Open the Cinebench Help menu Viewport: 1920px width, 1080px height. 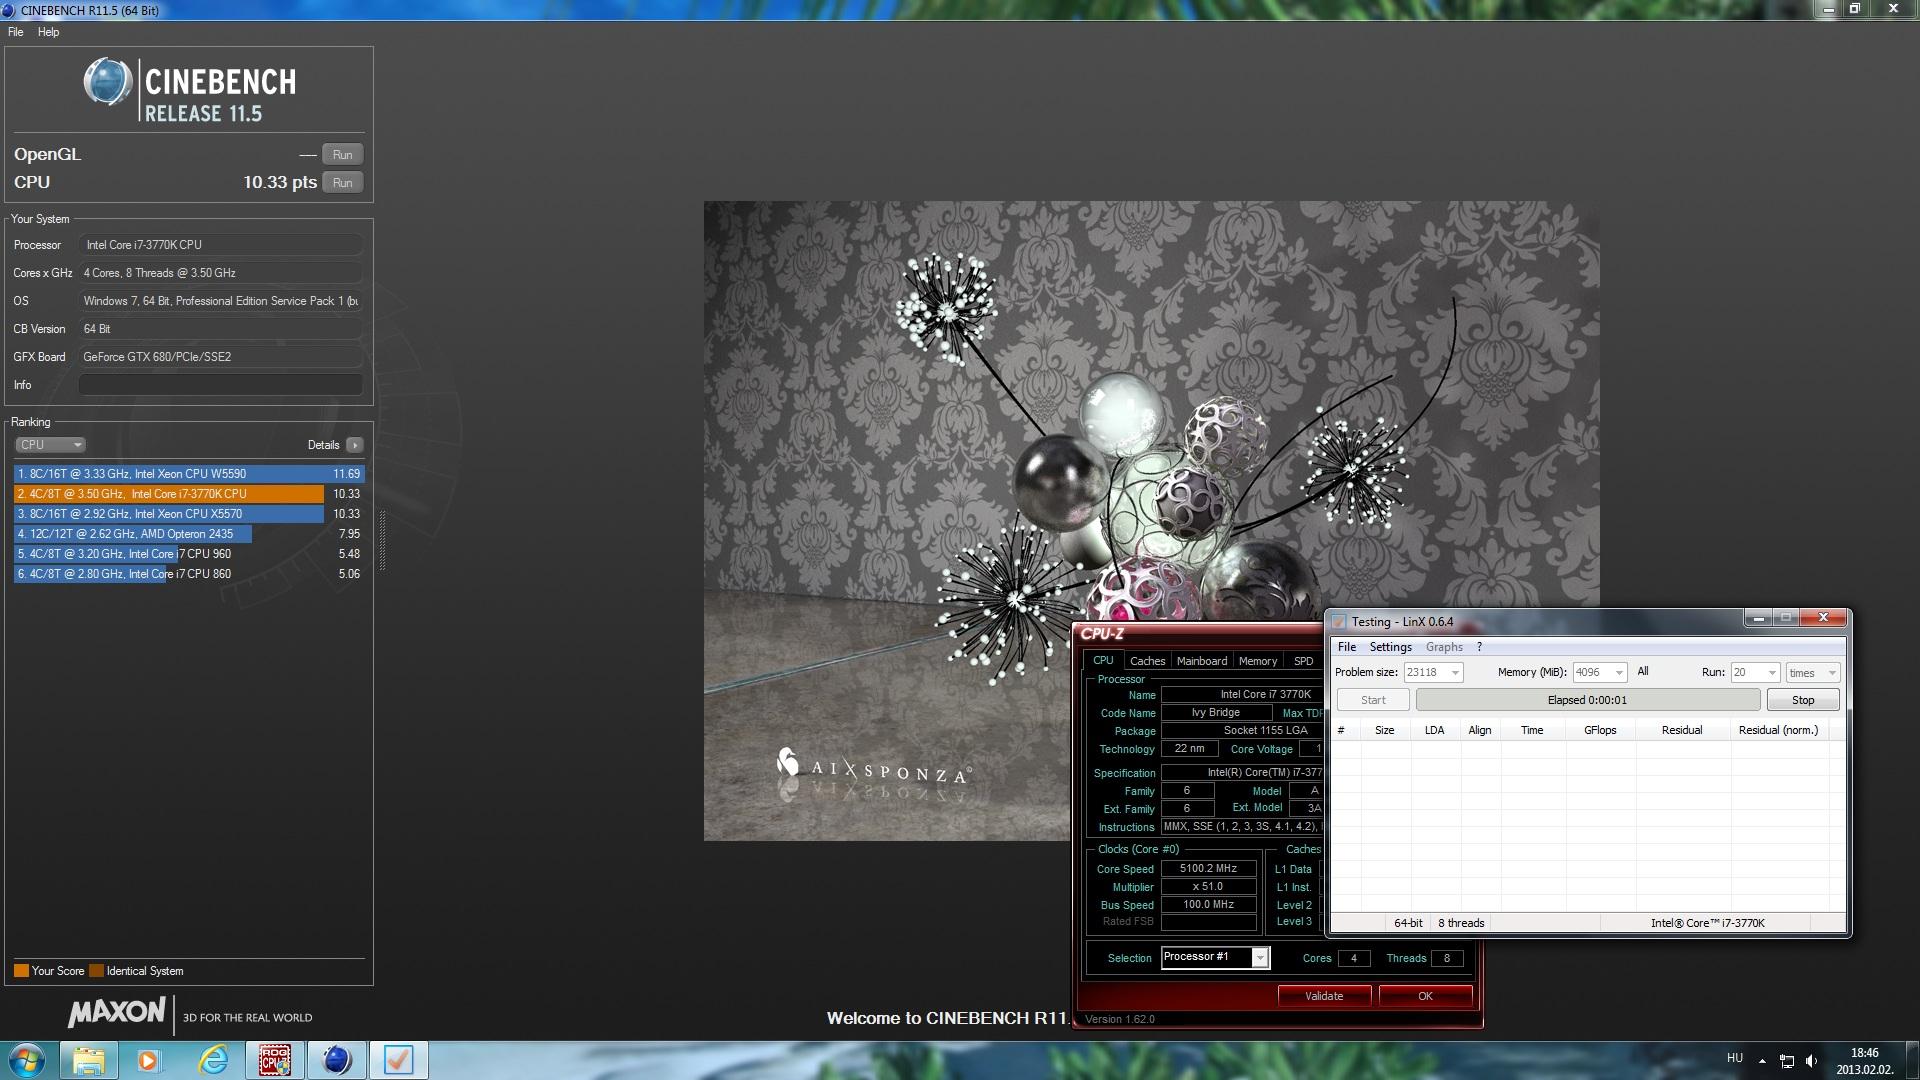click(48, 32)
